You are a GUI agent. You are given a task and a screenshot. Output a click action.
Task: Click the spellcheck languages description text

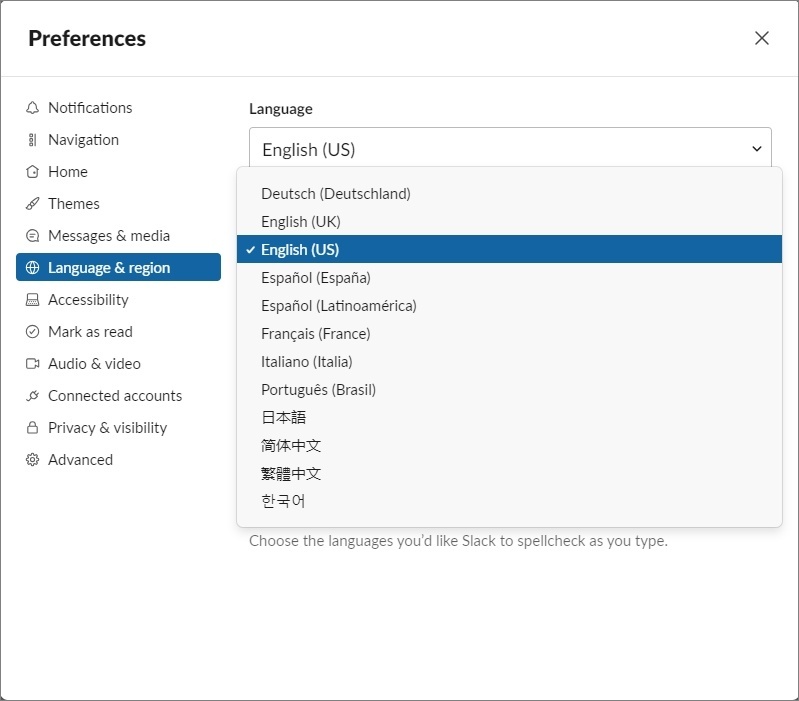(x=458, y=541)
